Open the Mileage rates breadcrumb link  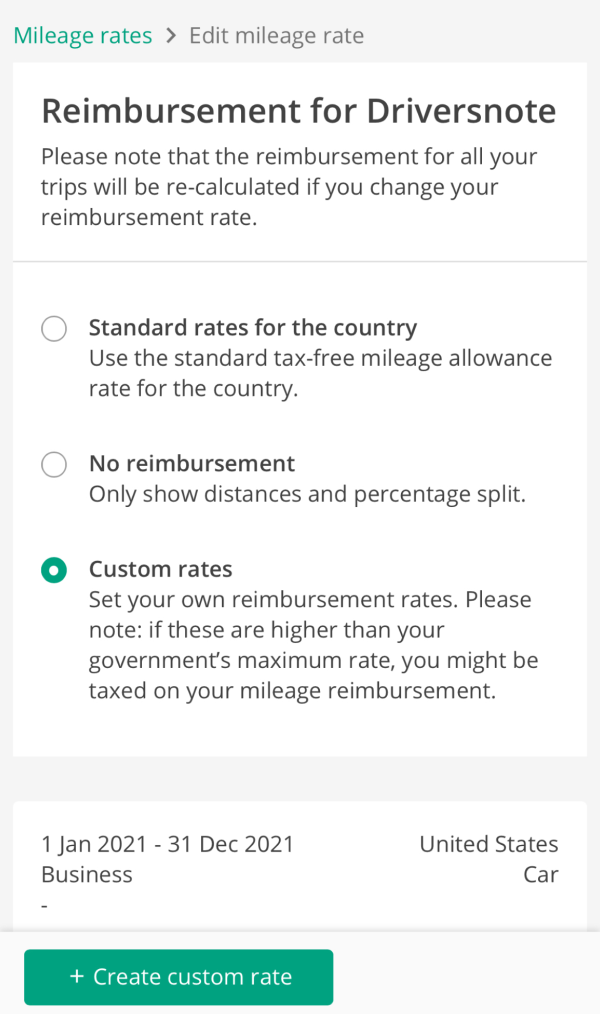pyautogui.click(x=82, y=35)
